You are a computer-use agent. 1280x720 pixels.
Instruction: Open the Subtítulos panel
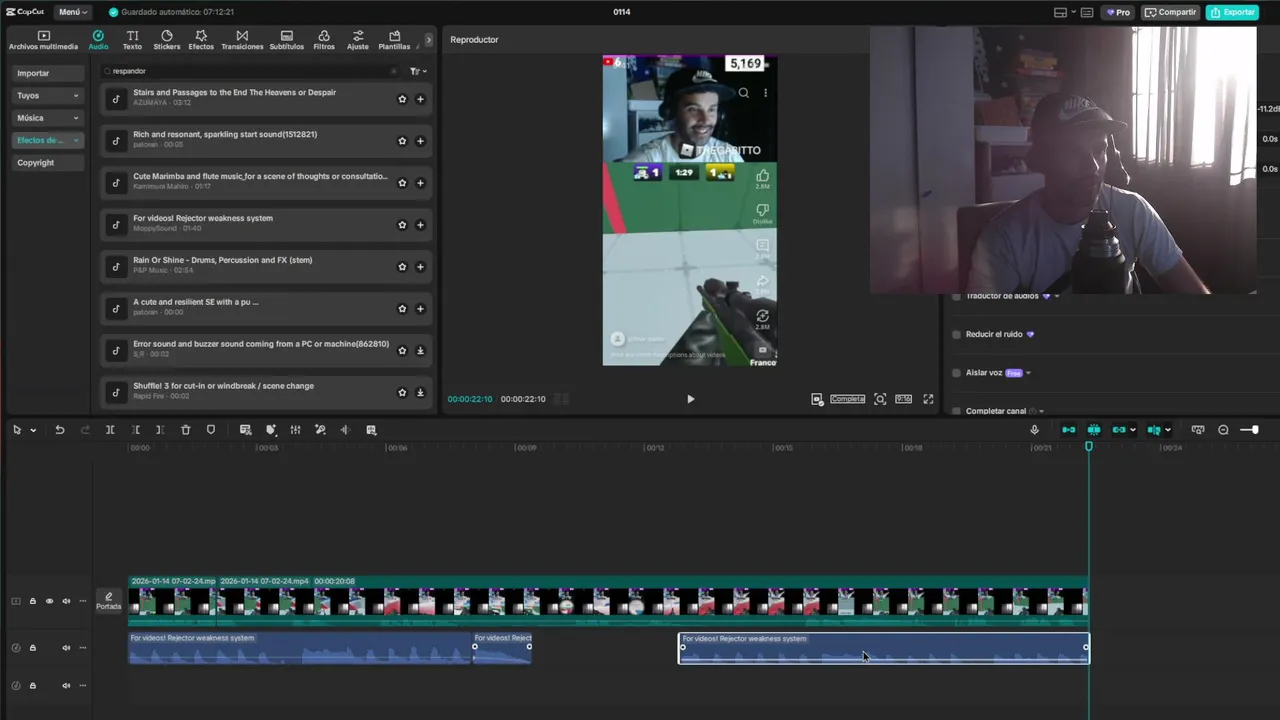point(287,40)
